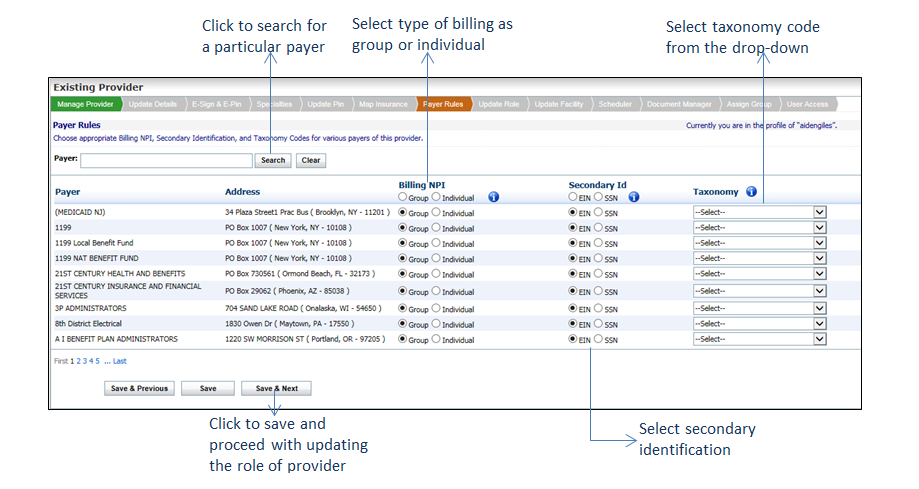Go to the Manage Provider tab
This screenshot has height=489, width=919.
coord(85,104)
